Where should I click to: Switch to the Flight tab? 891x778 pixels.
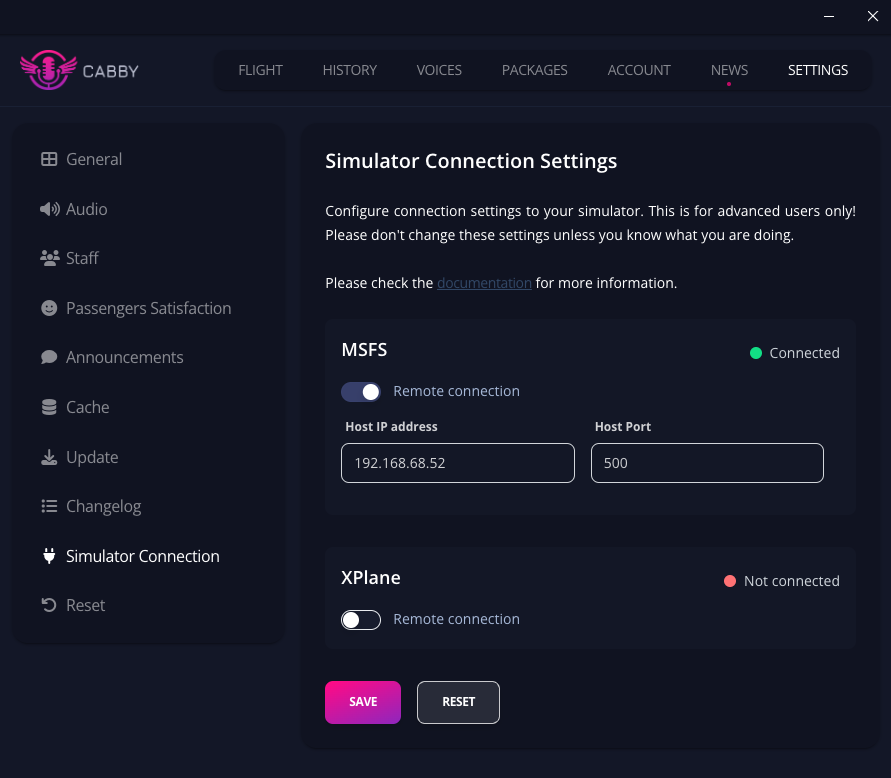260,70
